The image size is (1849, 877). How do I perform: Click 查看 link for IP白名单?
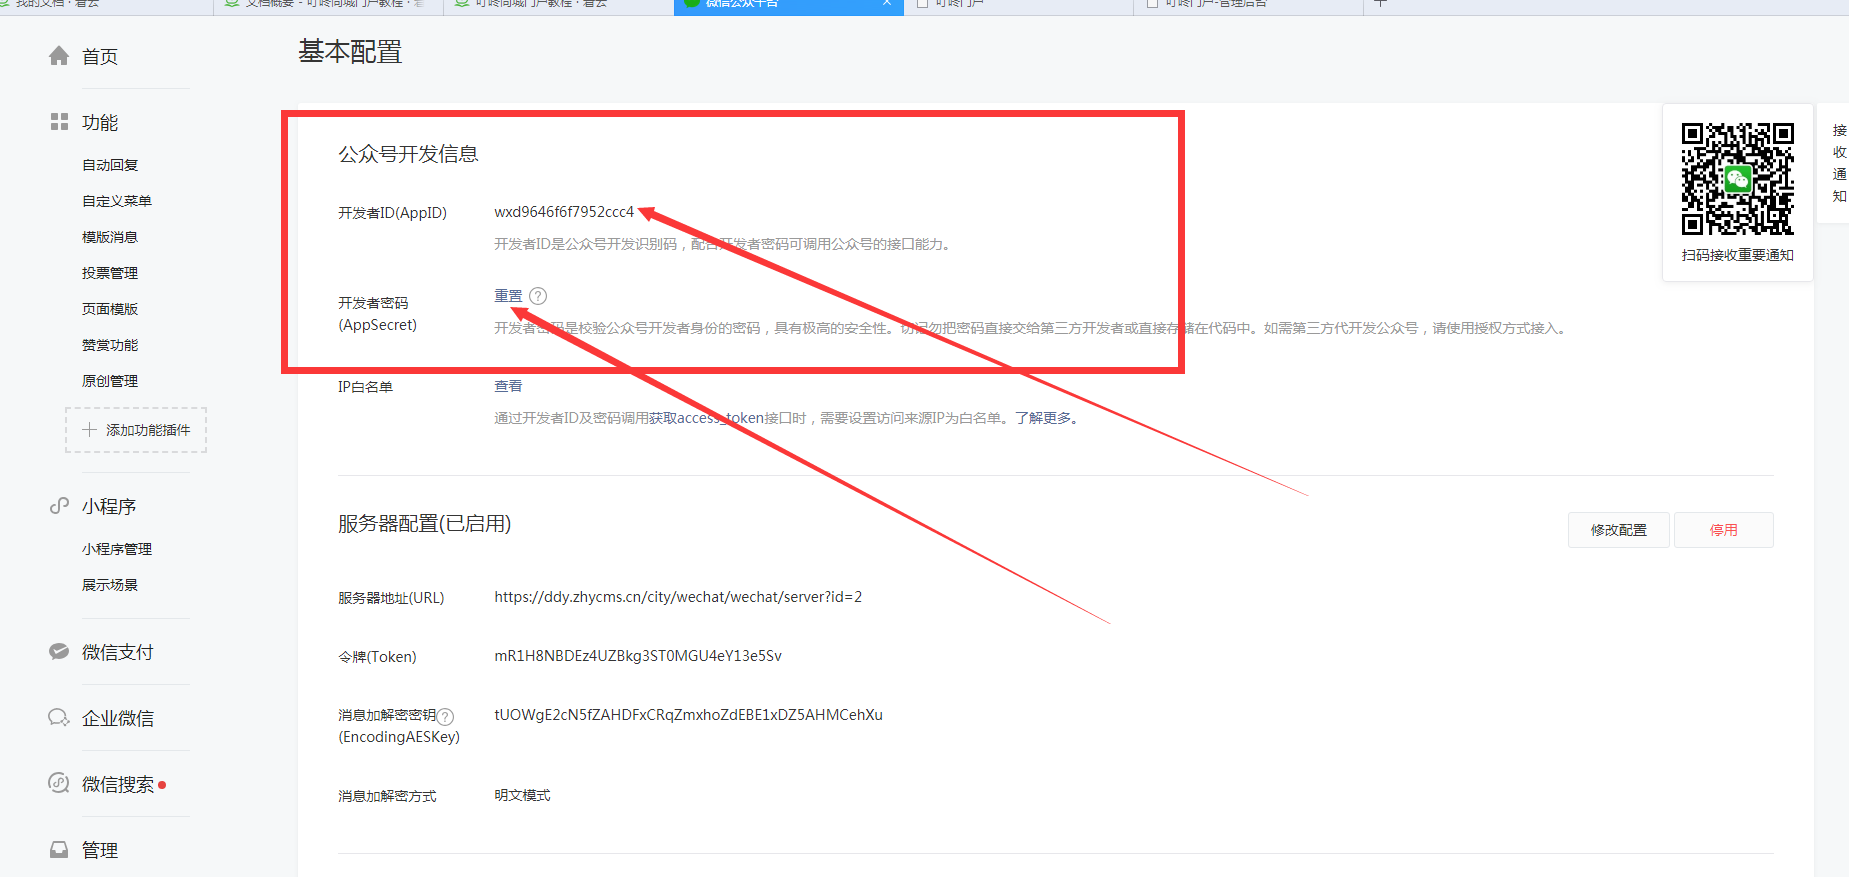508,386
